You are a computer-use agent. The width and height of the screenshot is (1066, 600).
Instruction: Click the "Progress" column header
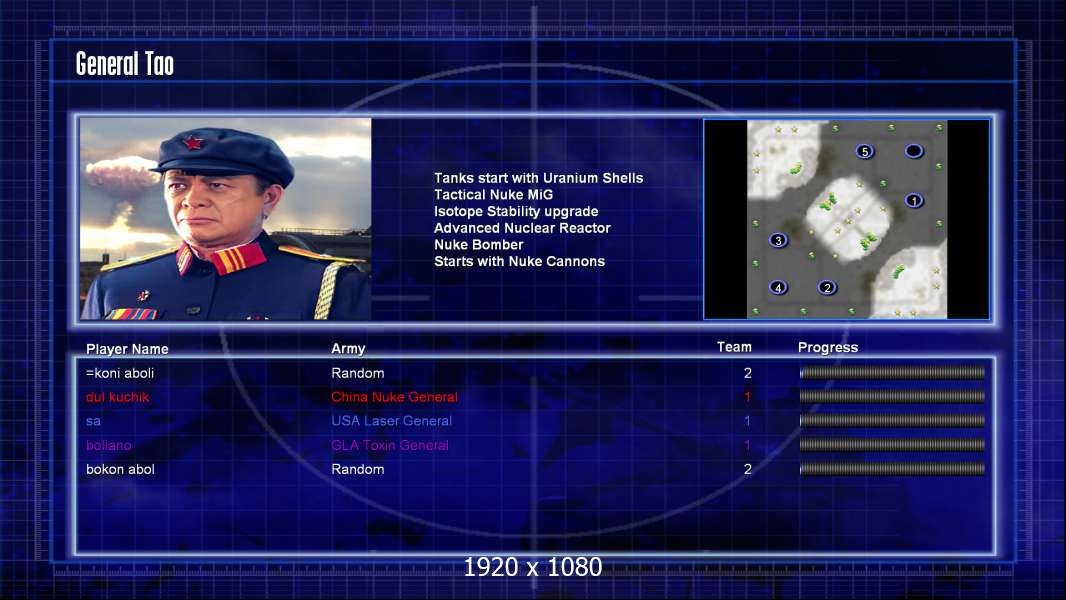tap(828, 348)
